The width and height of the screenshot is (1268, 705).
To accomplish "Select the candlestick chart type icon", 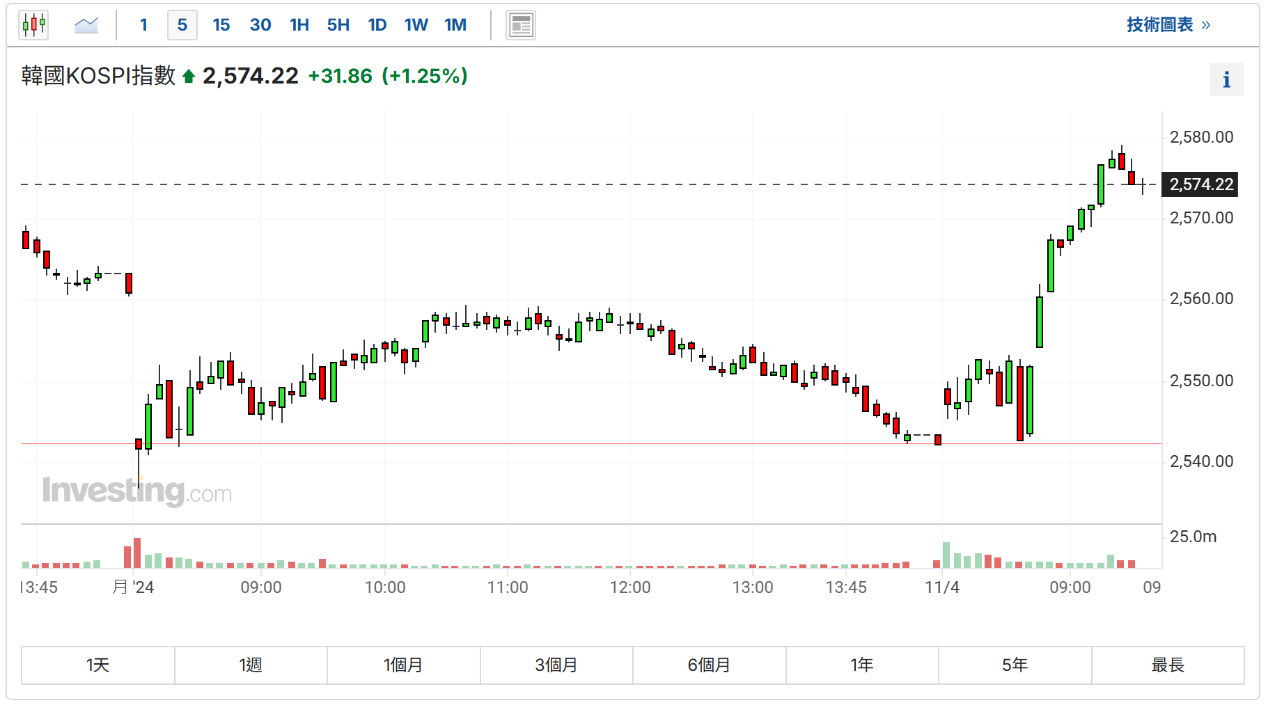I will (34, 25).
